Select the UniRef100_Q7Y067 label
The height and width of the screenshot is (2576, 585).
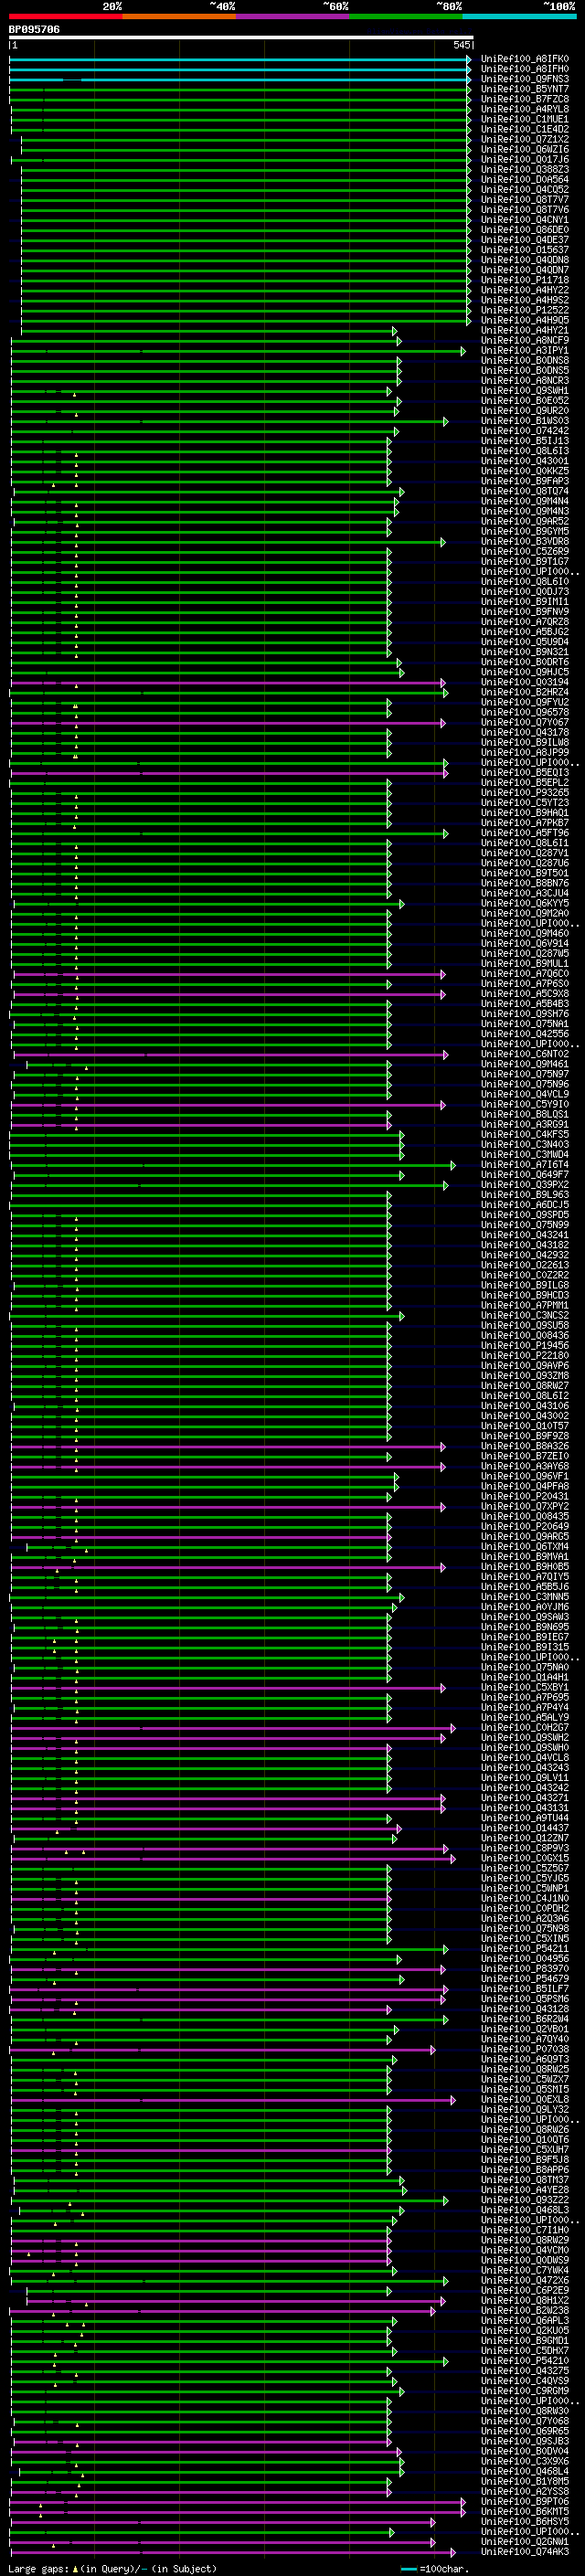pyautogui.click(x=524, y=722)
